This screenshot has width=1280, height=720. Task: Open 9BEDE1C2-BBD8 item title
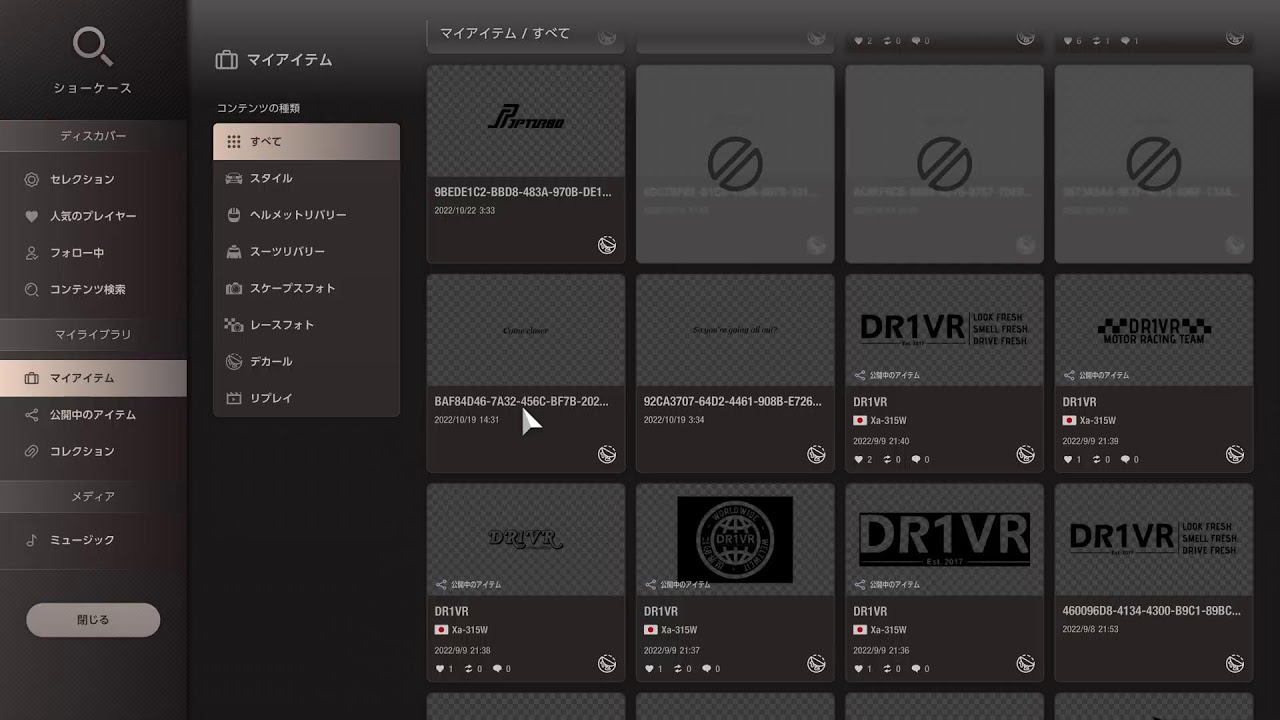(x=523, y=192)
